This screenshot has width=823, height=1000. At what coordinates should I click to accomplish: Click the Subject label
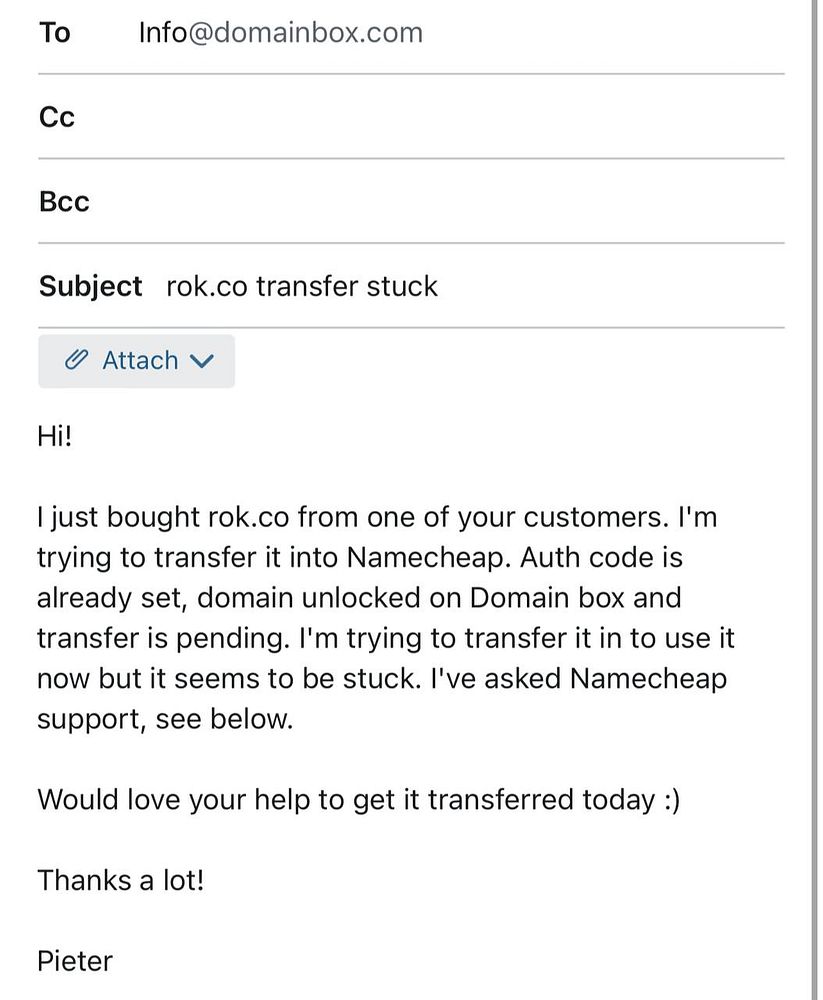pos(90,286)
